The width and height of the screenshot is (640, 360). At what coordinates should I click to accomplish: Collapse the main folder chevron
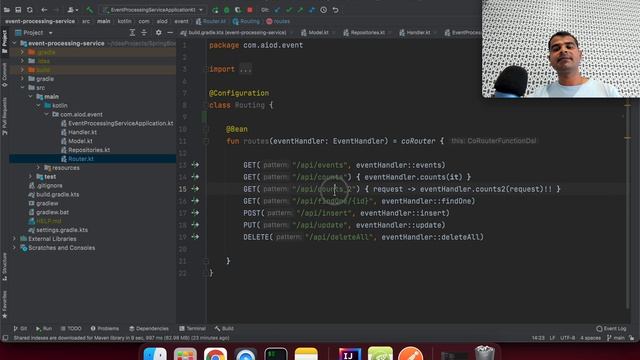(31, 97)
